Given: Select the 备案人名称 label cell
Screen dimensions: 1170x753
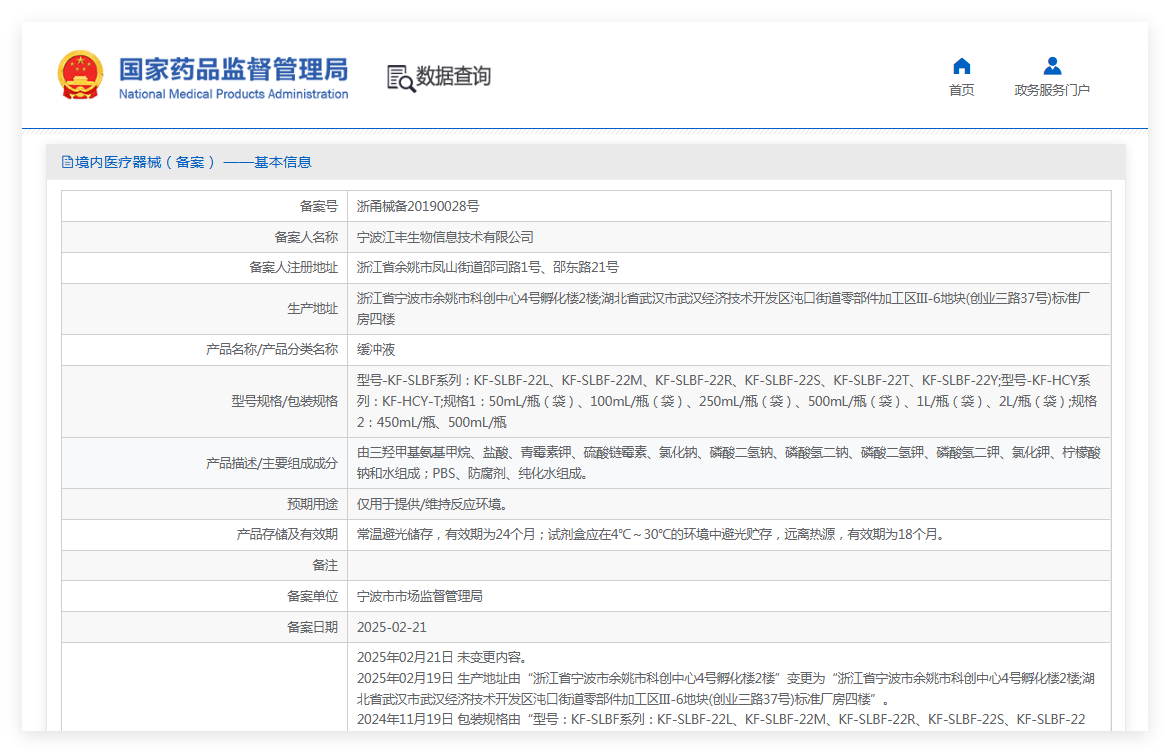Looking at the screenshot, I should [x=204, y=237].
